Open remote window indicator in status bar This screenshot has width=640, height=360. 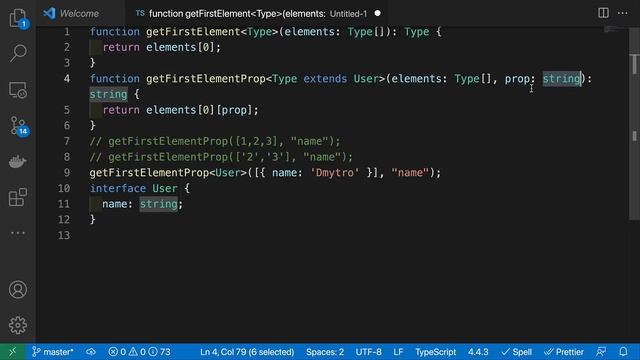coord(12,352)
